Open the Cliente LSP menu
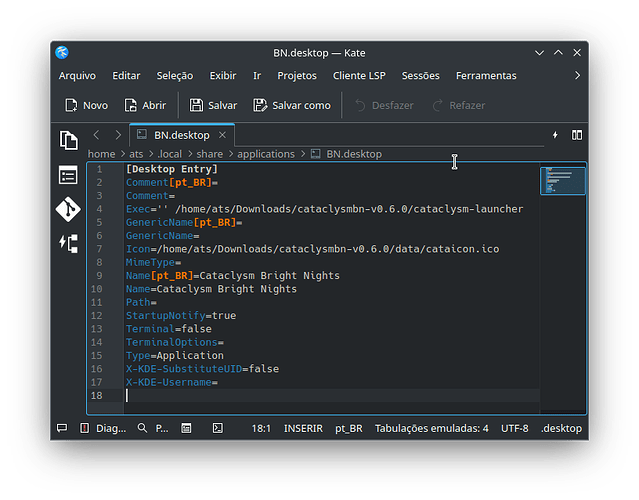 pyautogui.click(x=359, y=76)
